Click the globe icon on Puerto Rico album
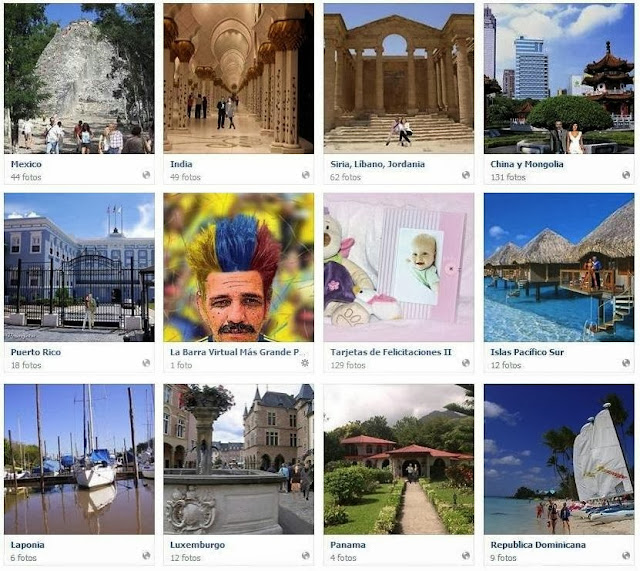The width and height of the screenshot is (640, 571). pos(146,363)
